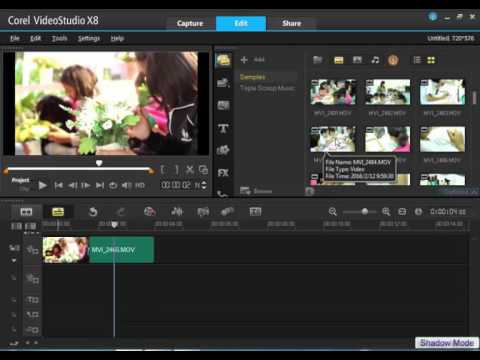Open the Track Motion tool

(x=227, y=212)
